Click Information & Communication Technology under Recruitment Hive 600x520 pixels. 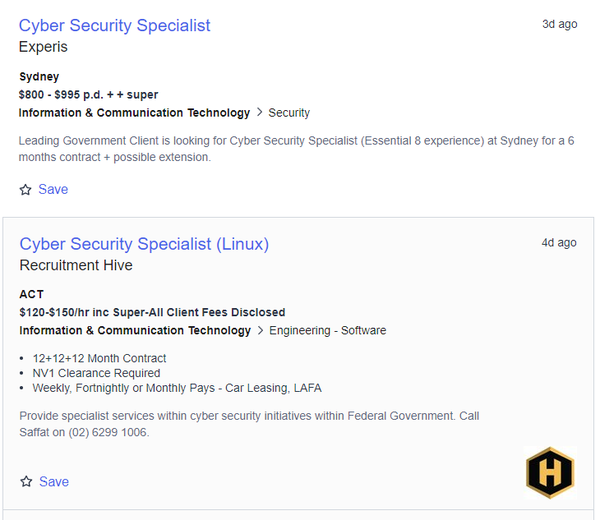135,331
